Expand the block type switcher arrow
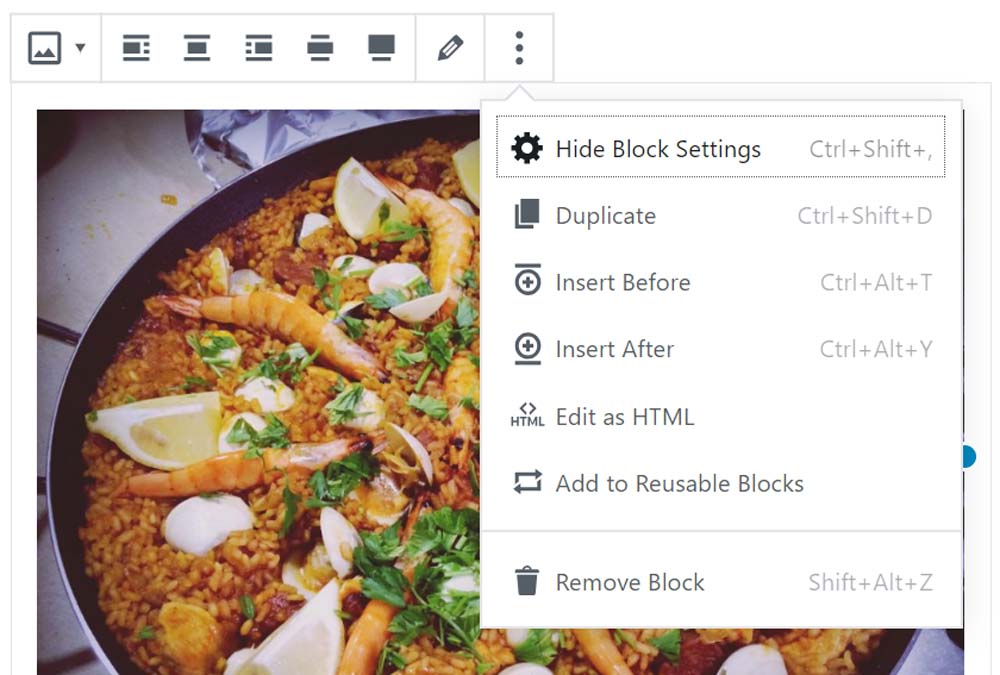The image size is (1000, 675). [81, 48]
